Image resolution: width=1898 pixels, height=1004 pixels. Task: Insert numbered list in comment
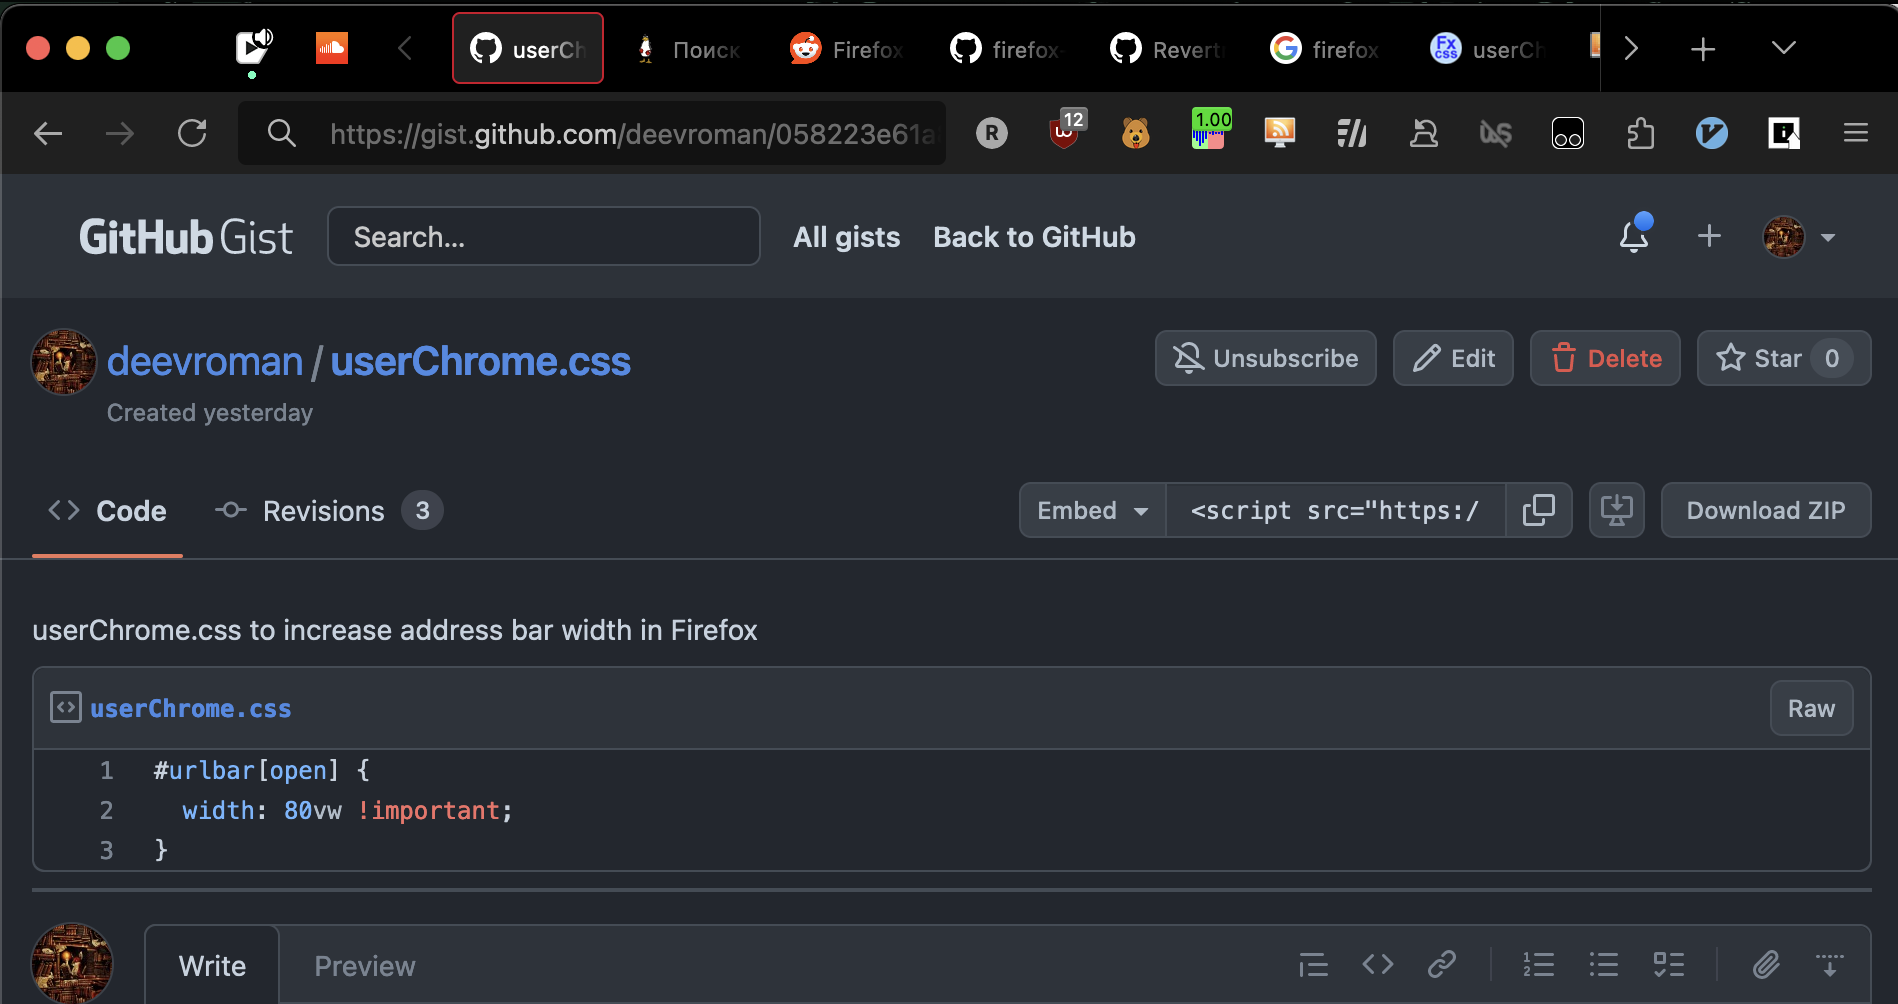coord(1538,964)
